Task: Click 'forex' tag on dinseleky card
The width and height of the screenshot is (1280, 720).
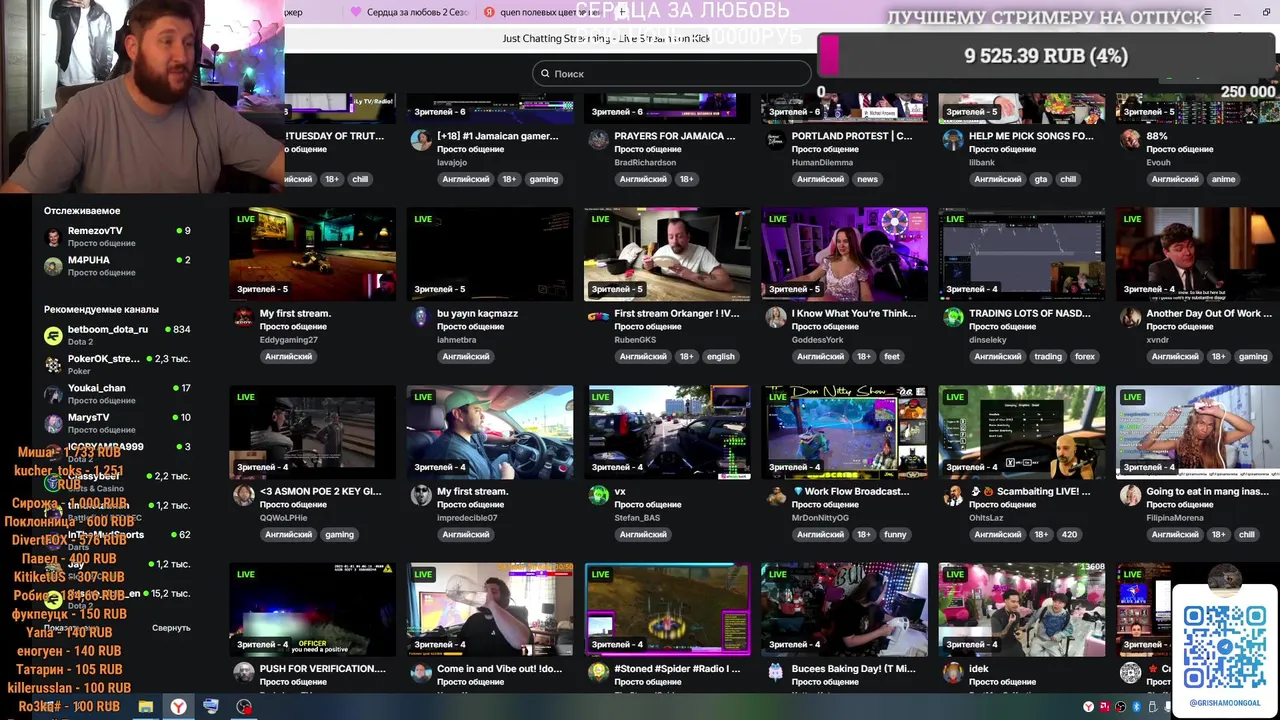Action: [1084, 356]
